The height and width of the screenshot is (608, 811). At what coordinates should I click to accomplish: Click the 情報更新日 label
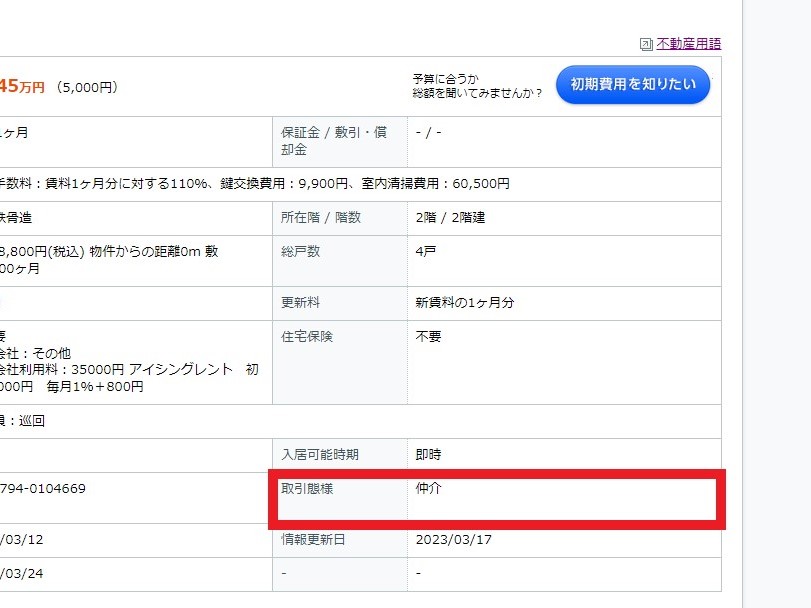click(x=313, y=539)
